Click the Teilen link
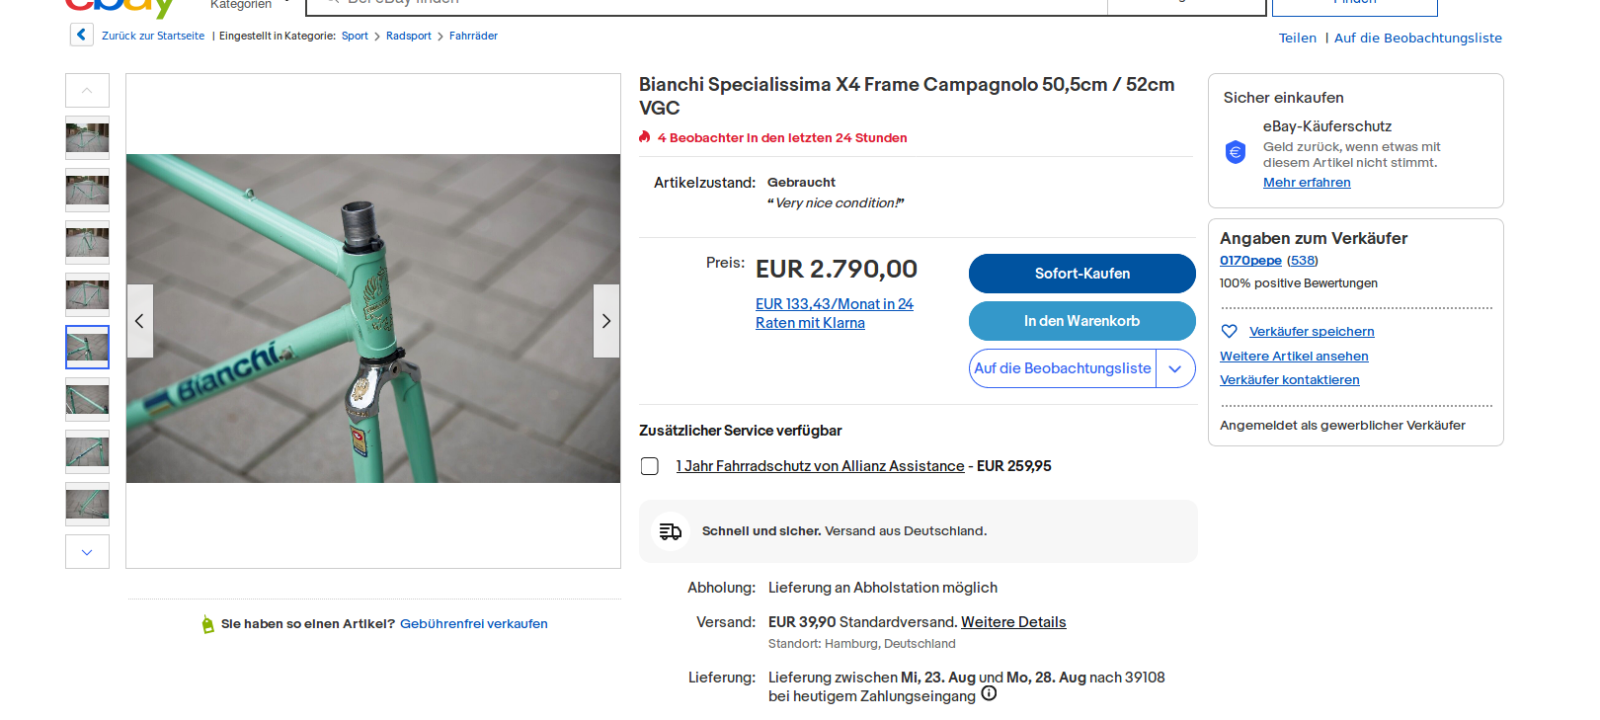This screenshot has height=720, width=1600. [1297, 38]
